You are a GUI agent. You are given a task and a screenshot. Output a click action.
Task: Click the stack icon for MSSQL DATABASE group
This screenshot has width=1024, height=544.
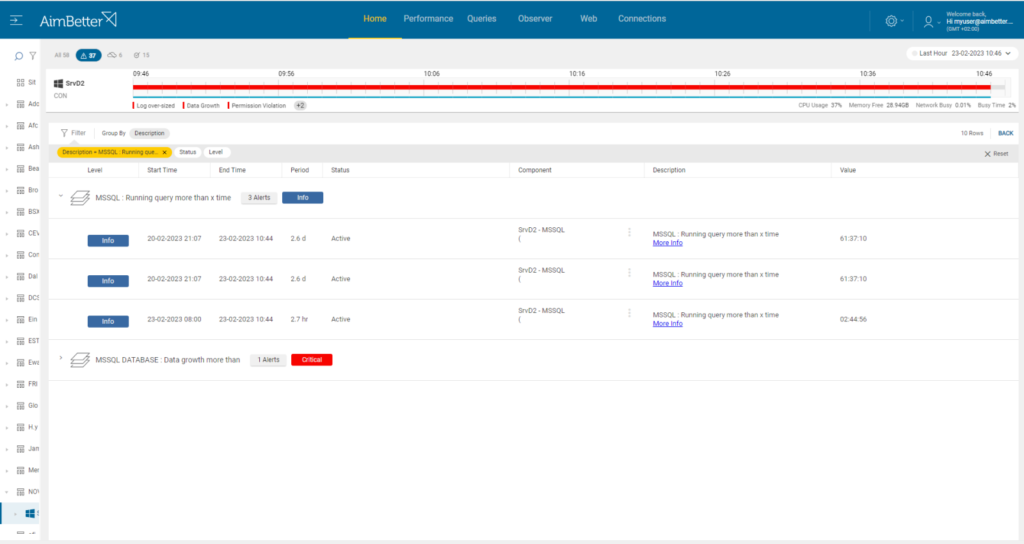[x=80, y=360]
